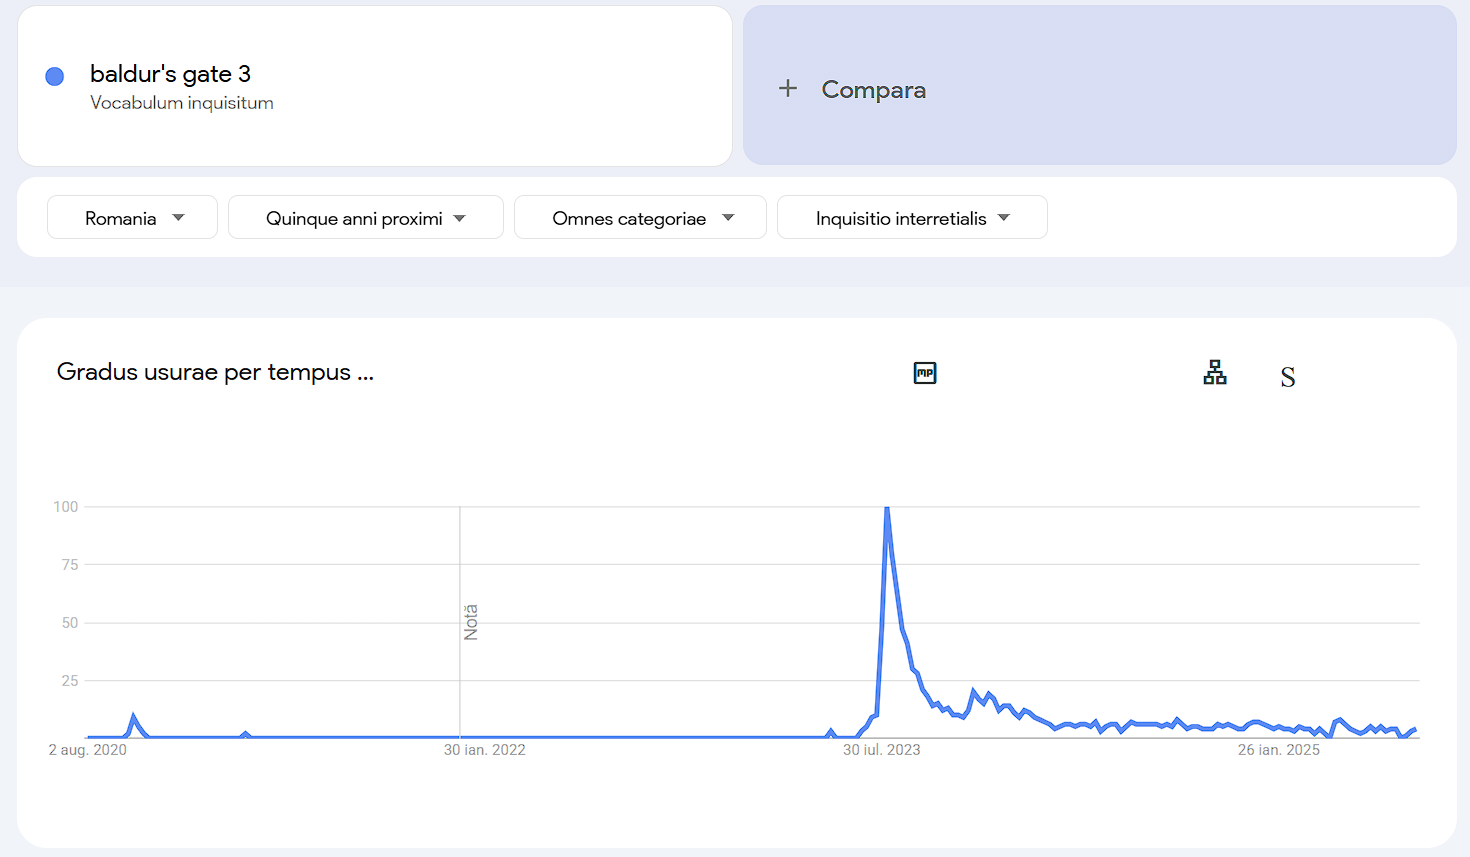Screen dimensions: 1470x857
Task: Click the Notă marker on chart
Action: tap(471, 622)
